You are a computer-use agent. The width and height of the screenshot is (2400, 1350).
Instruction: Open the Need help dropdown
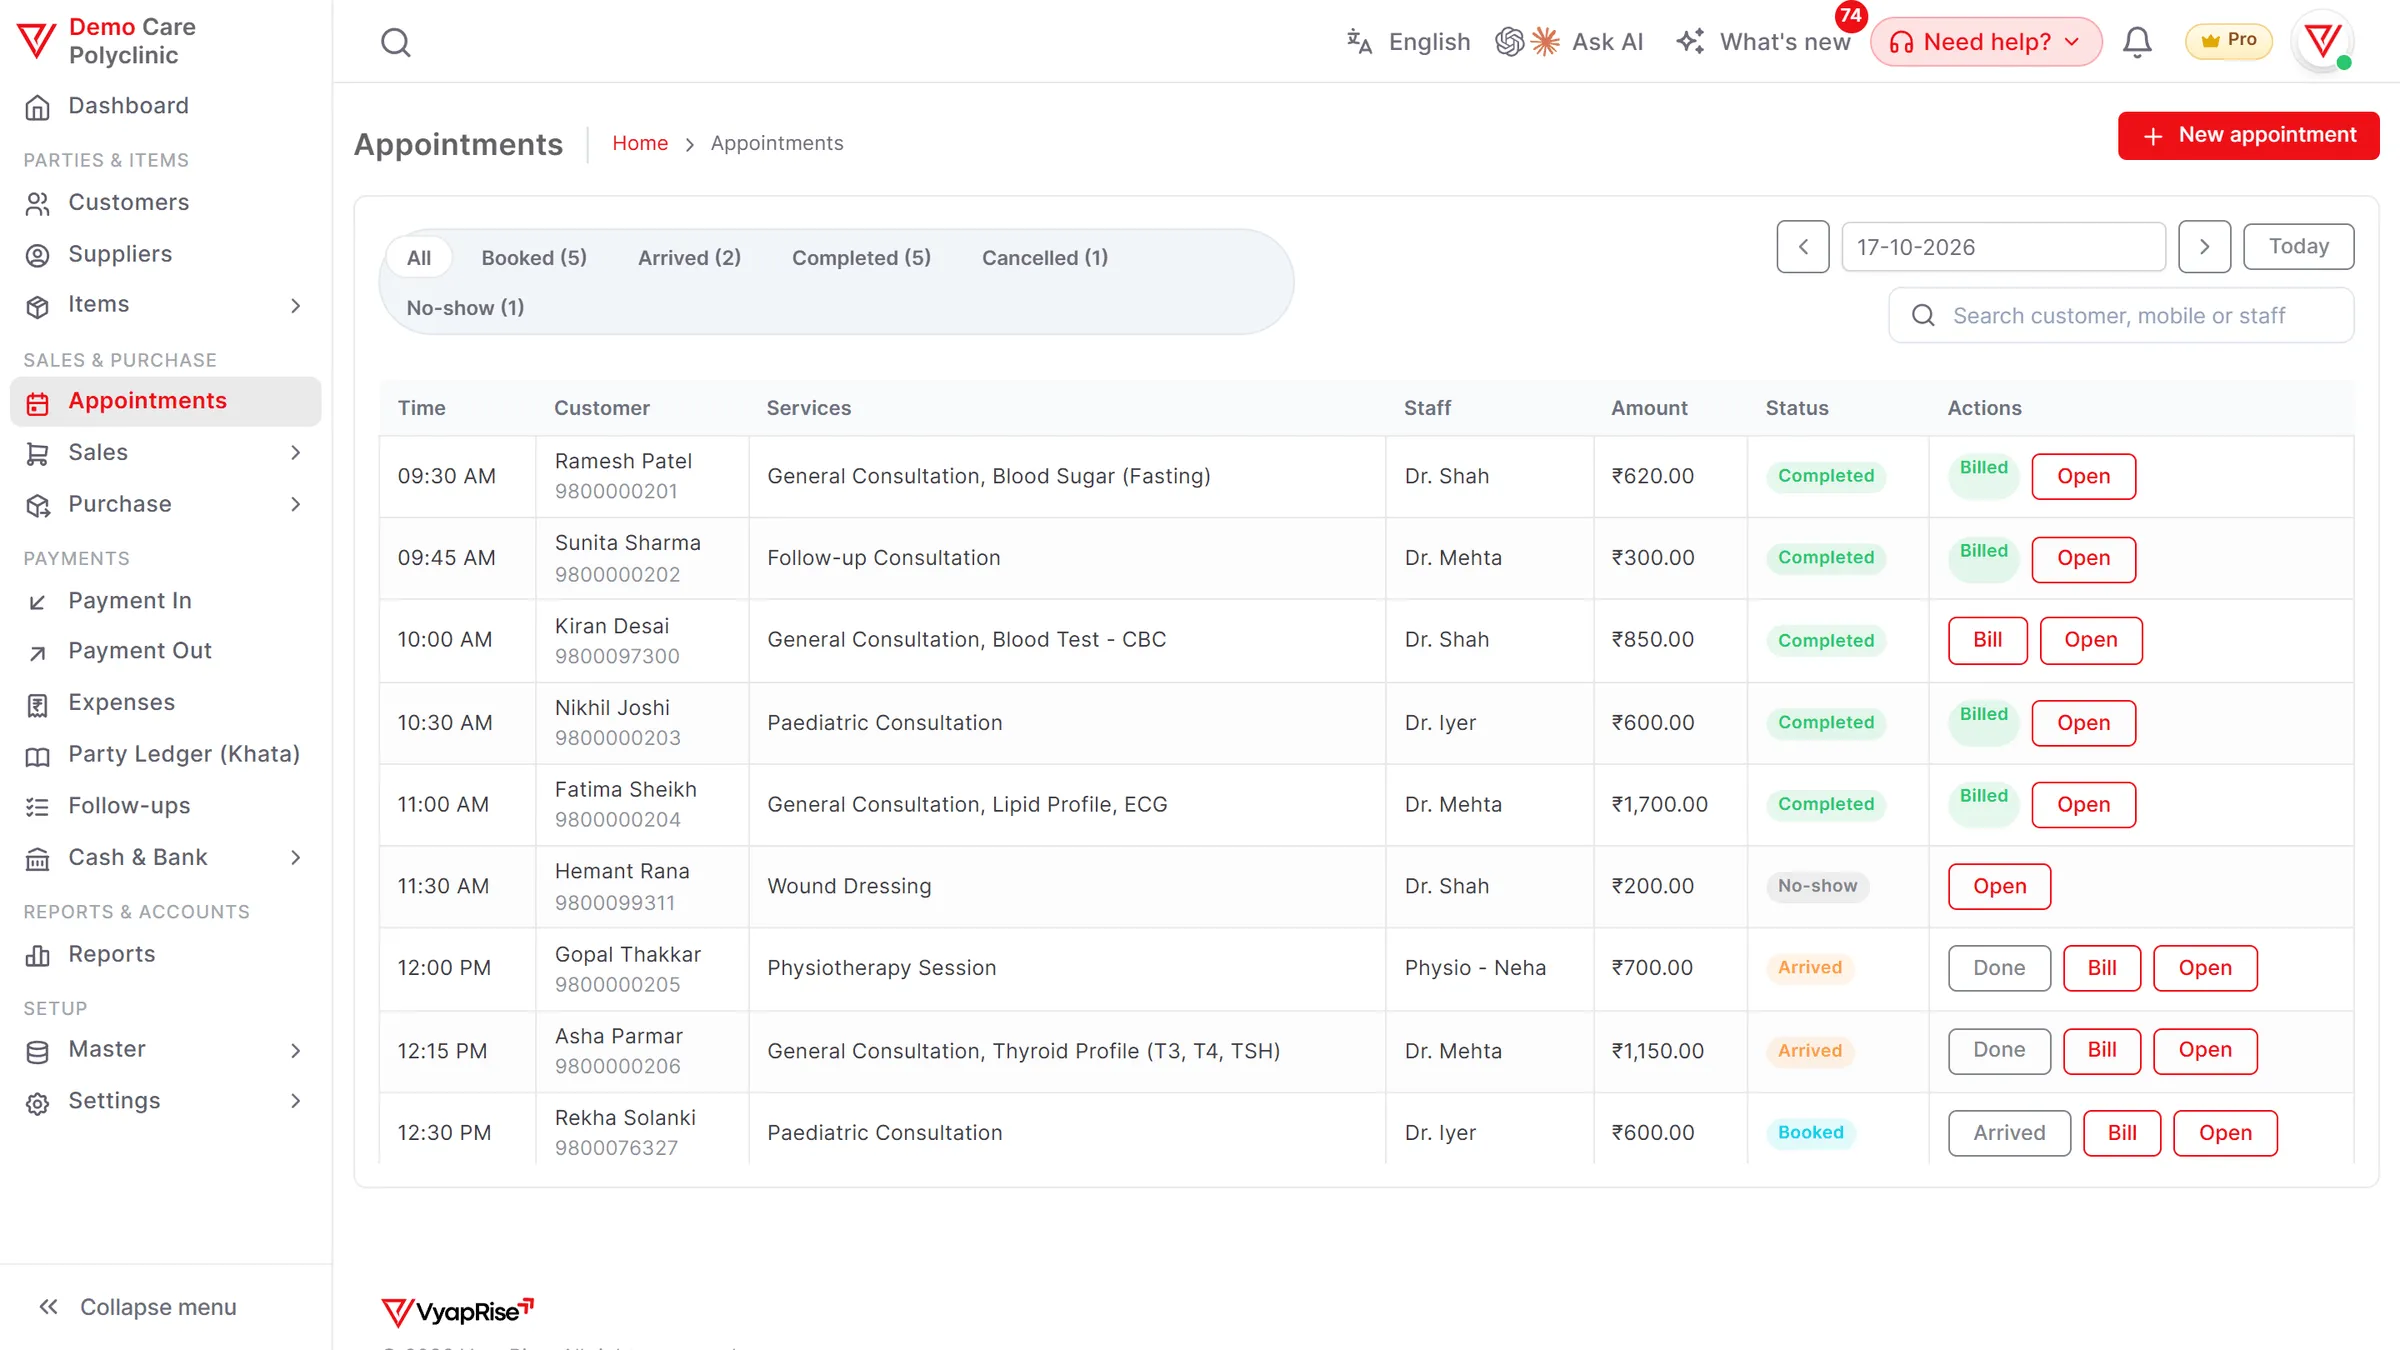[x=1985, y=42]
